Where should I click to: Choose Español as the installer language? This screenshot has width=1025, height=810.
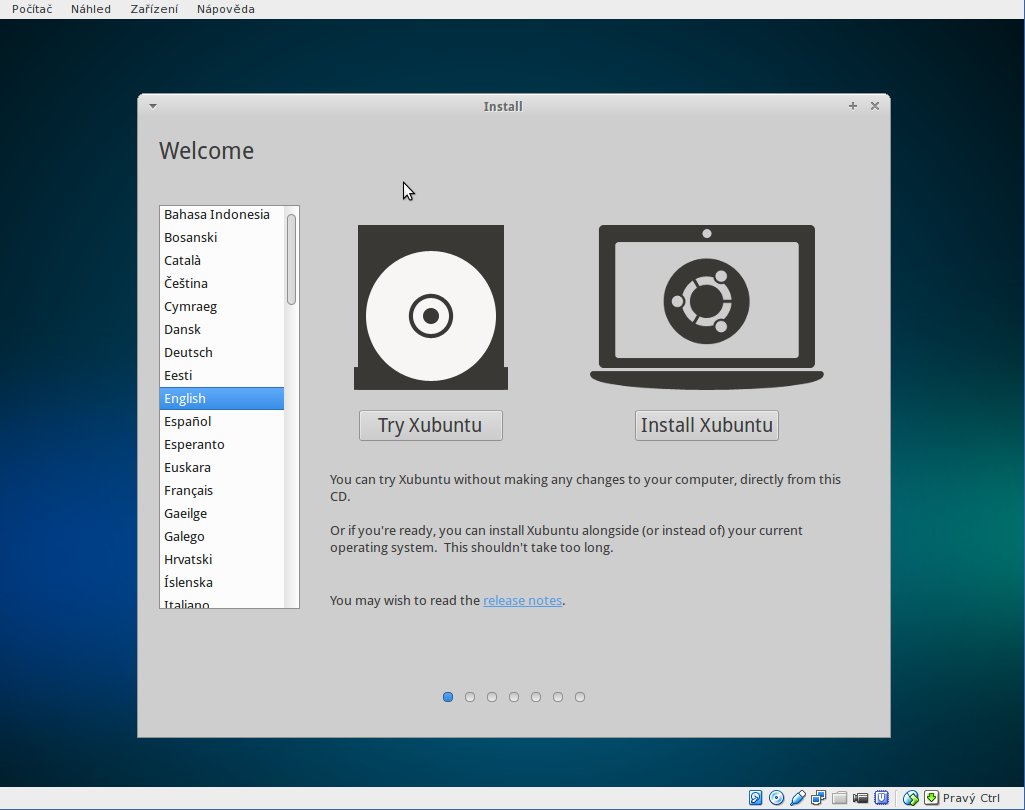point(222,421)
